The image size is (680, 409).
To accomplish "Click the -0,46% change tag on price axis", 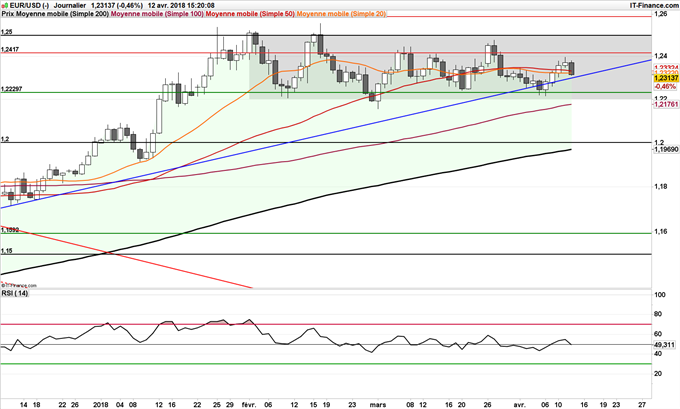I will click(666, 87).
